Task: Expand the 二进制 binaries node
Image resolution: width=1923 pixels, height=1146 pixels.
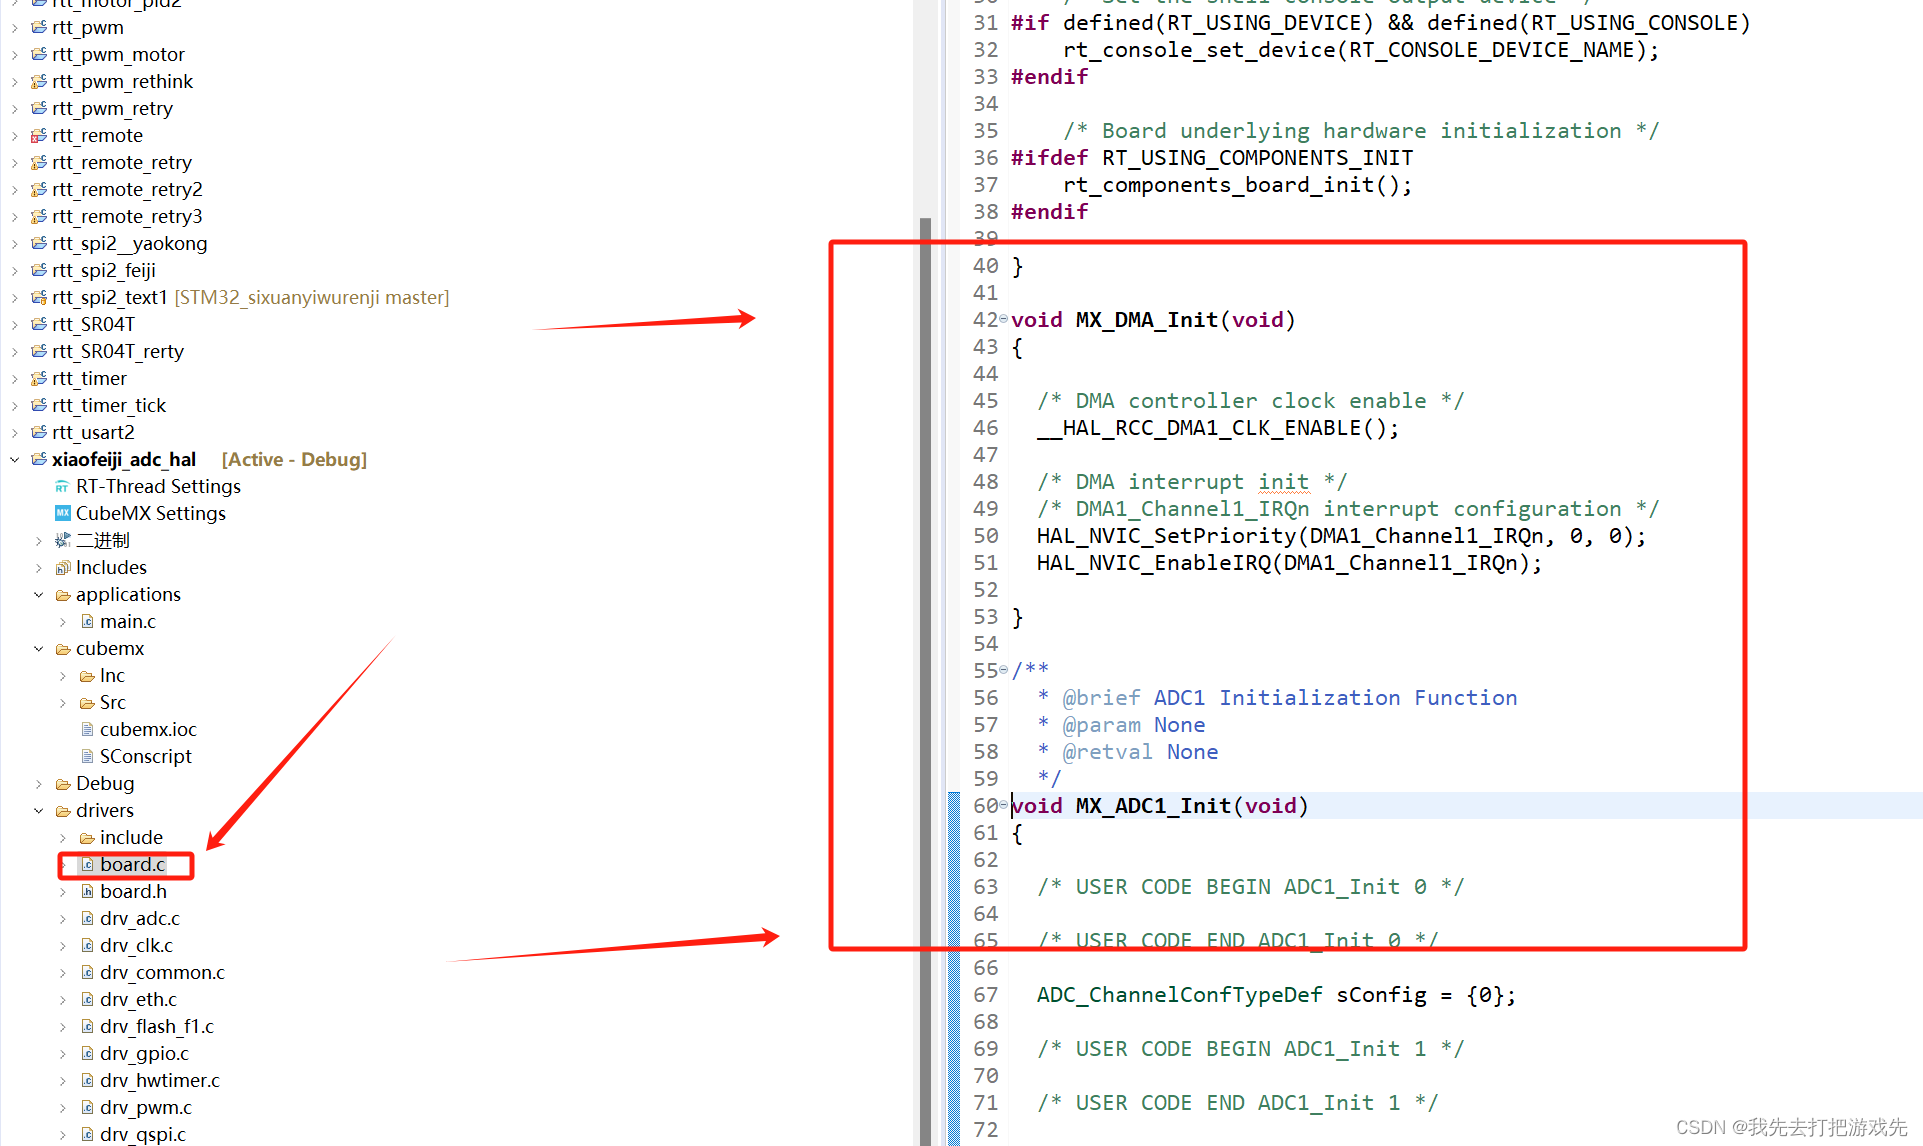Action: click(x=39, y=540)
